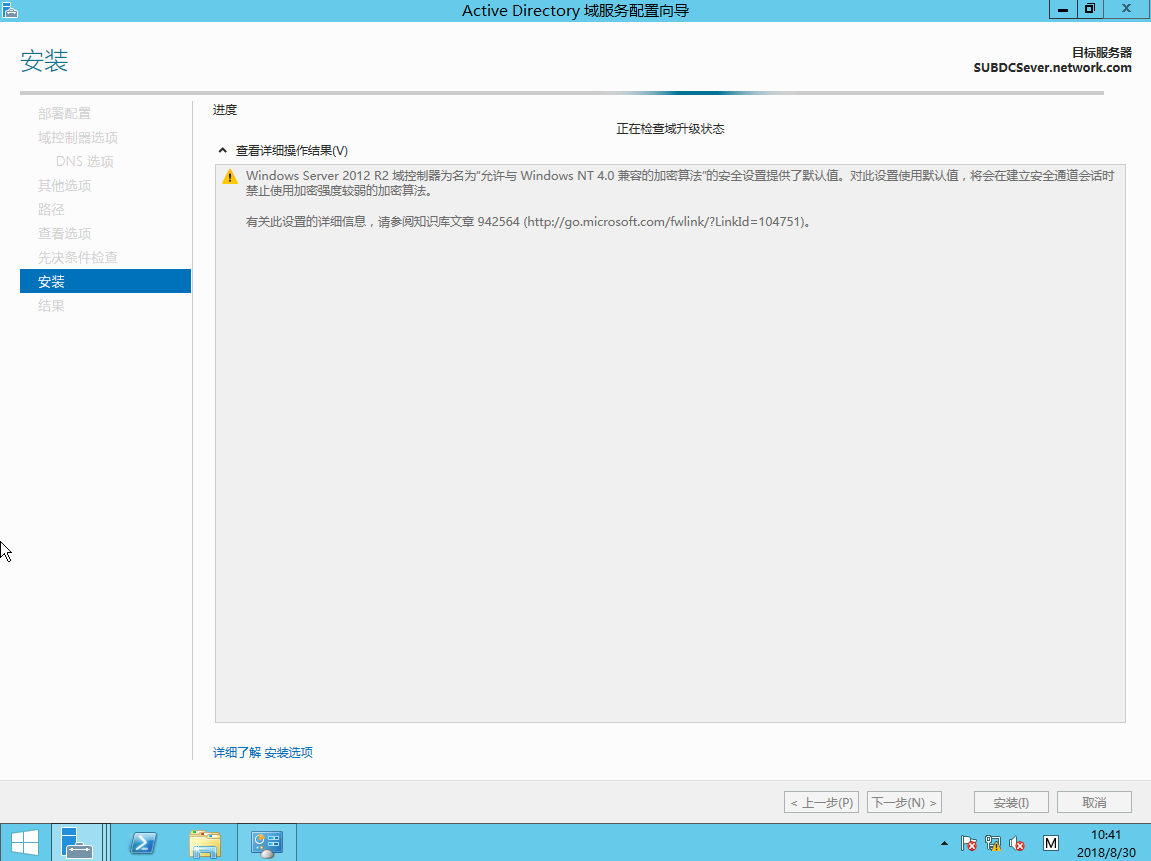Show hidden tray icons arrow
This screenshot has height=861, width=1151.
[944, 843]
